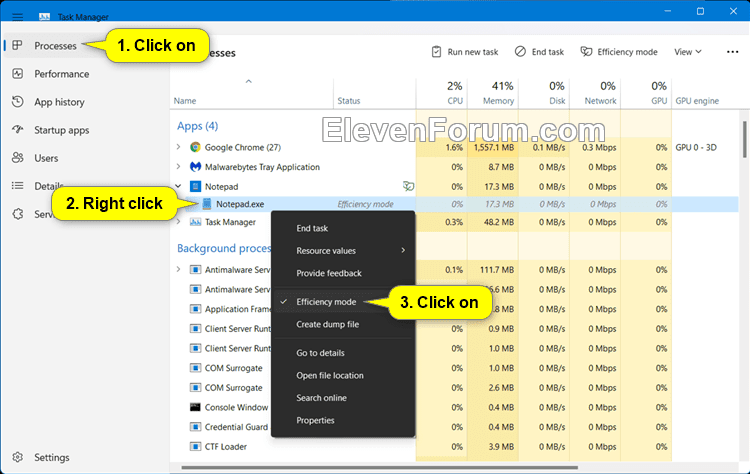This screenshot has height=474, width=750.
Task: Click the End task toolbar button label
Action: pyautogui.click(x=548, y=52)
